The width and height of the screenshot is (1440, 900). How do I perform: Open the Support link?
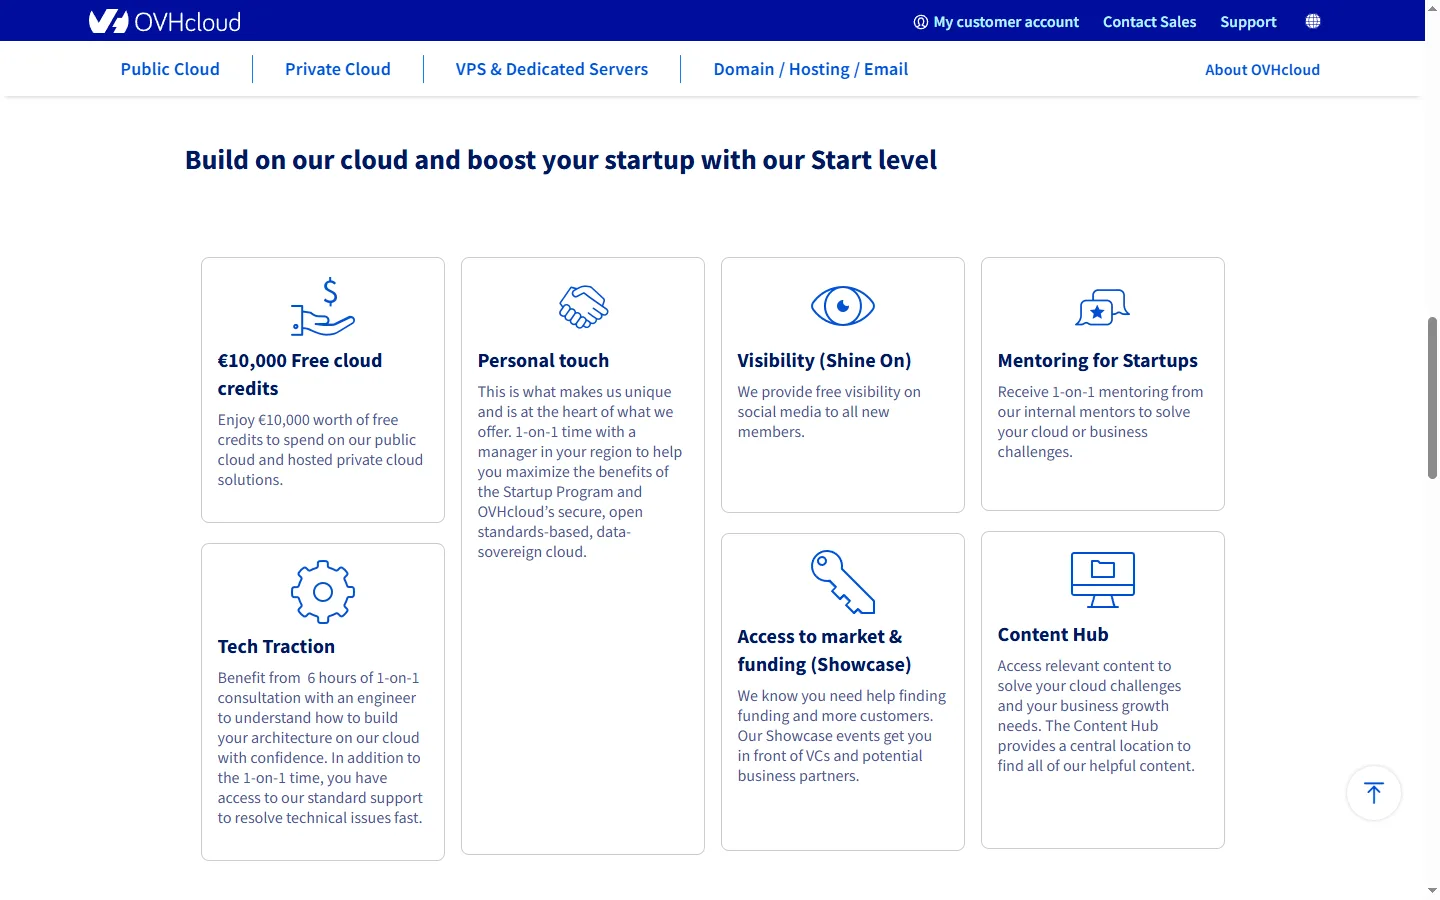click(1248, 22)
